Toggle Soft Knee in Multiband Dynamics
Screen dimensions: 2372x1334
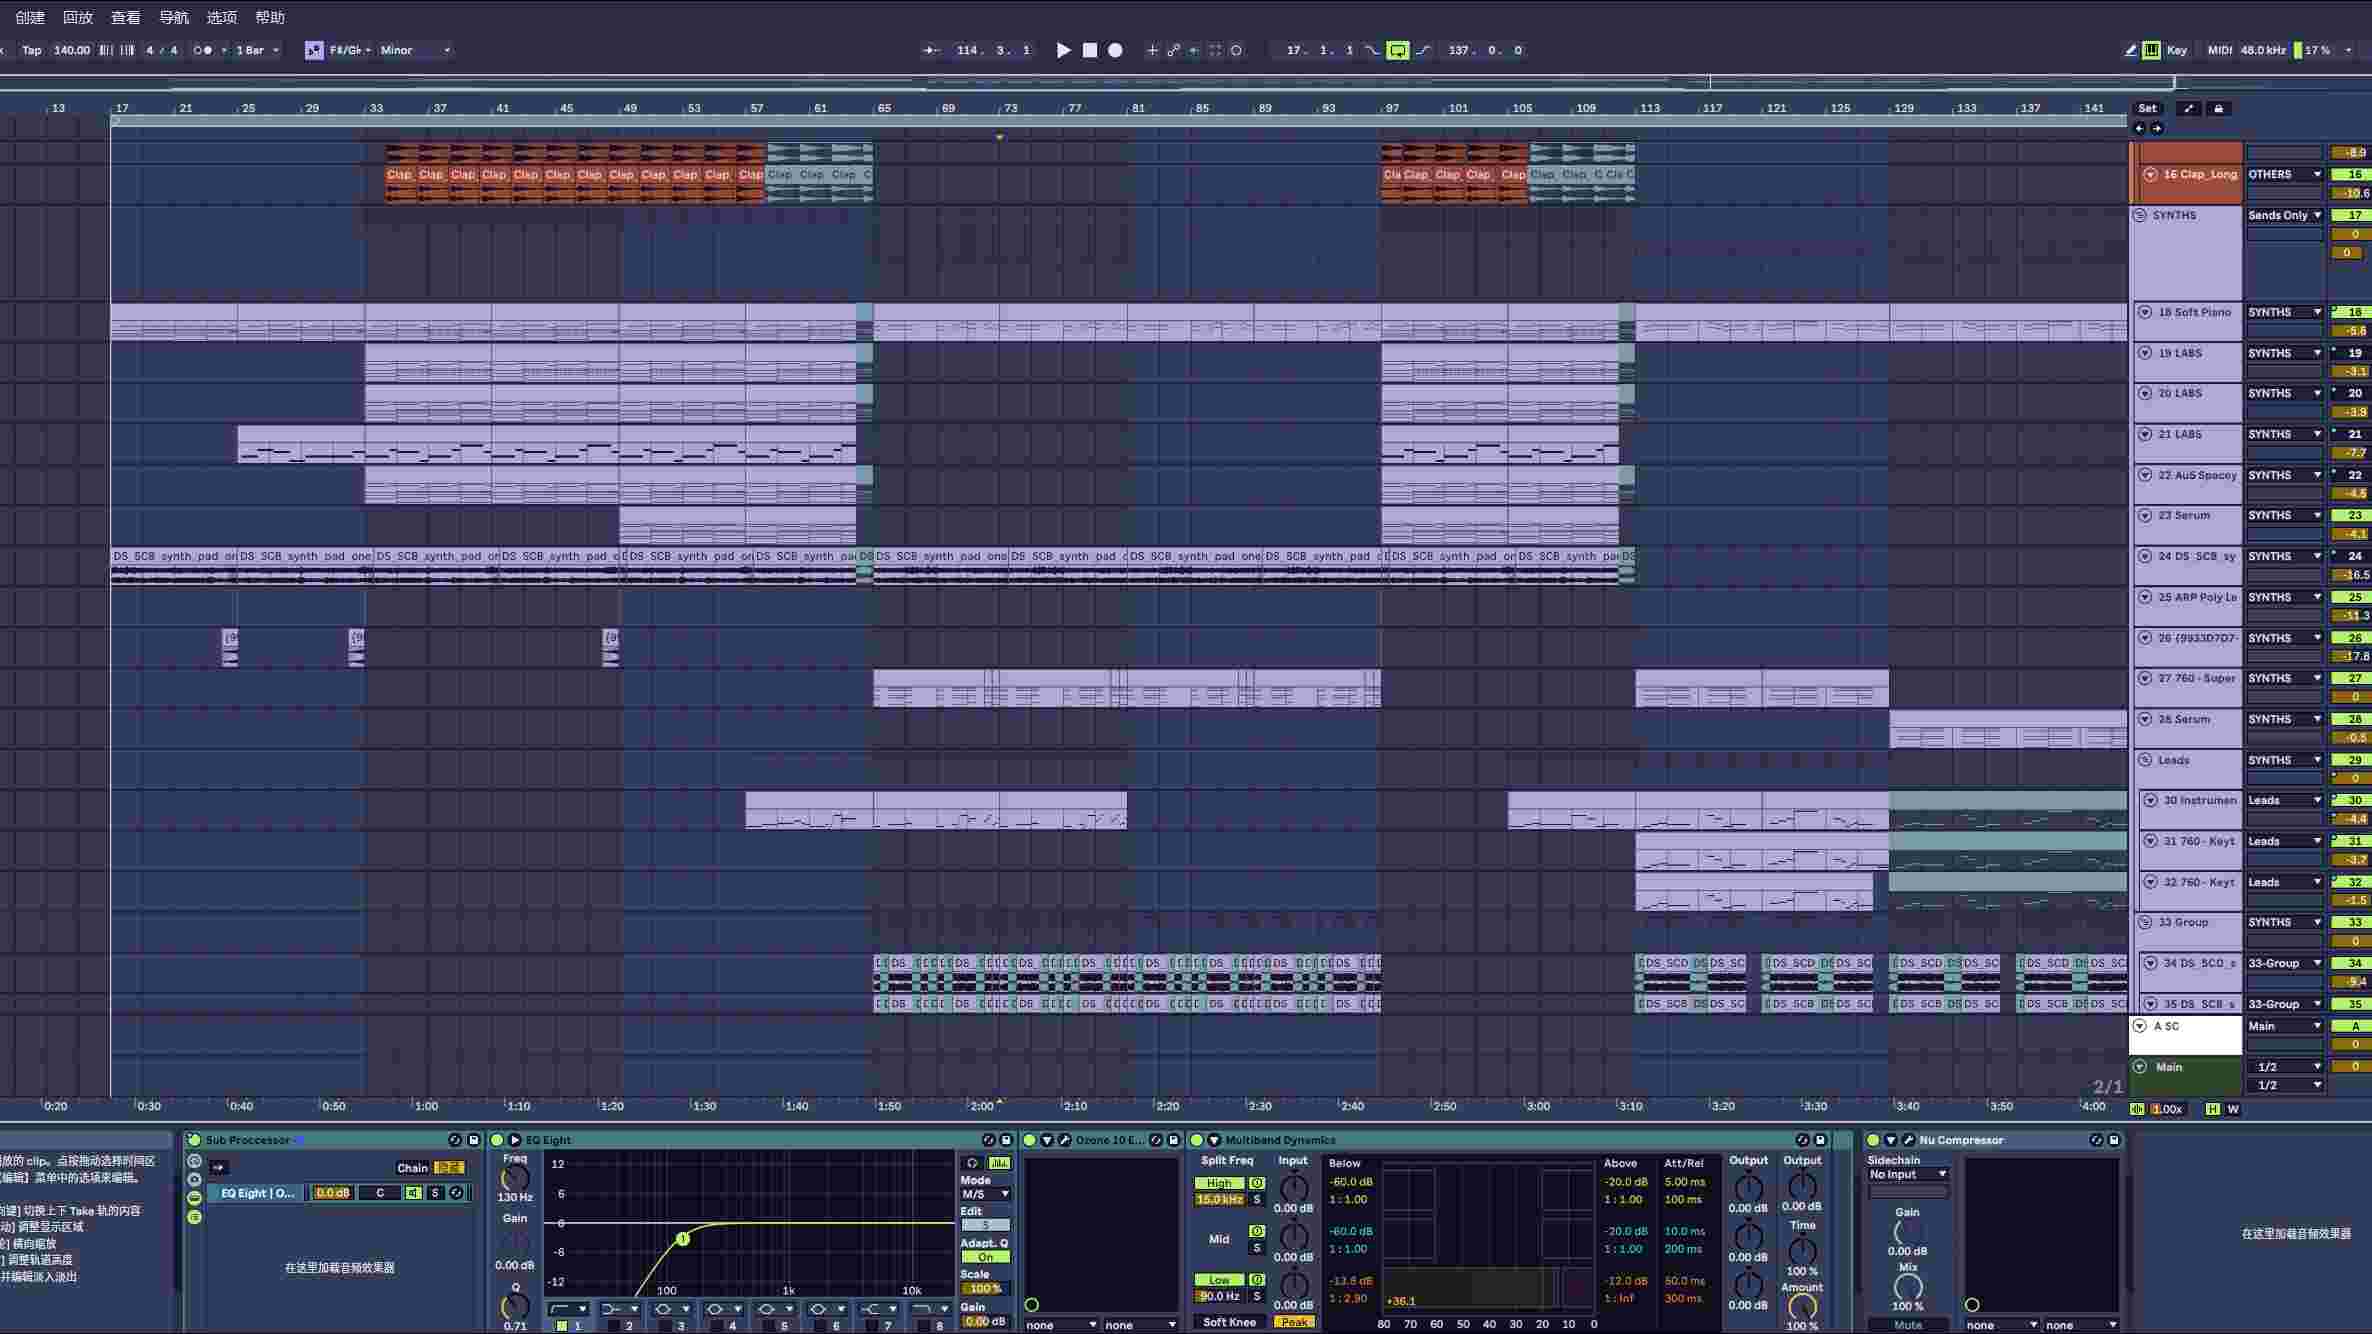pos(1229,1322)
